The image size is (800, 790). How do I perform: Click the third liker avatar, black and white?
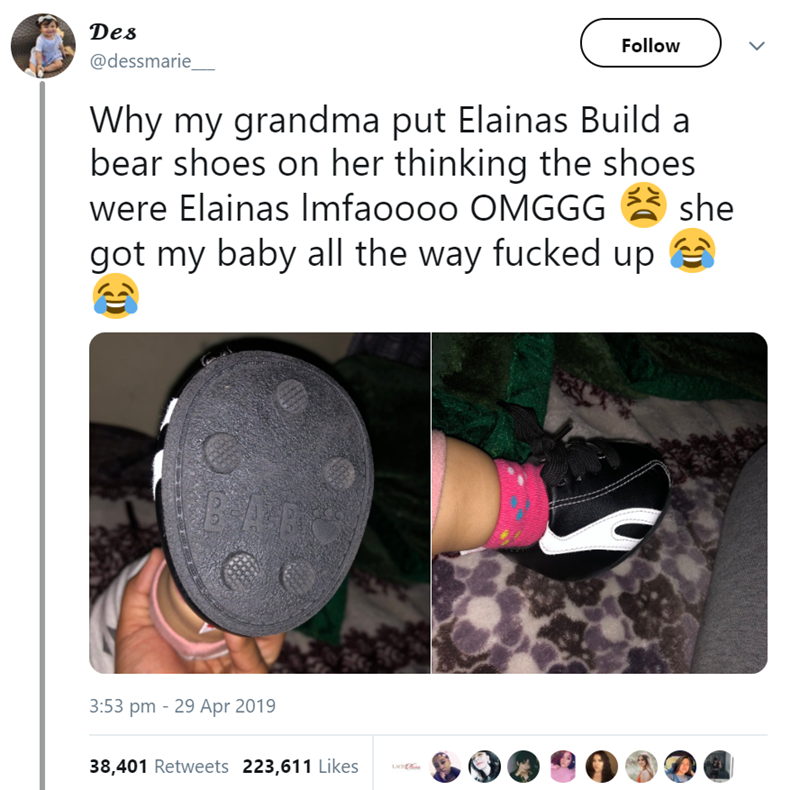tap(485, 766)
